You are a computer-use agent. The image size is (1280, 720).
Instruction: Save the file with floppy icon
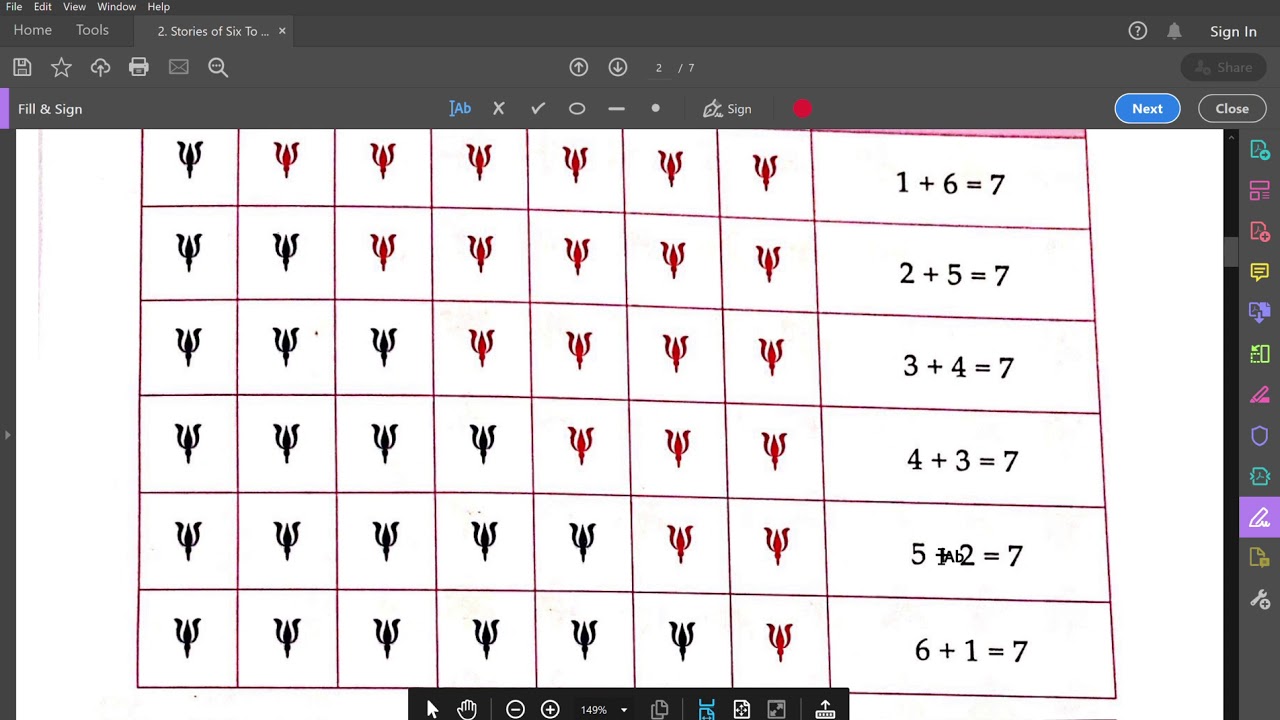(22, 67)
